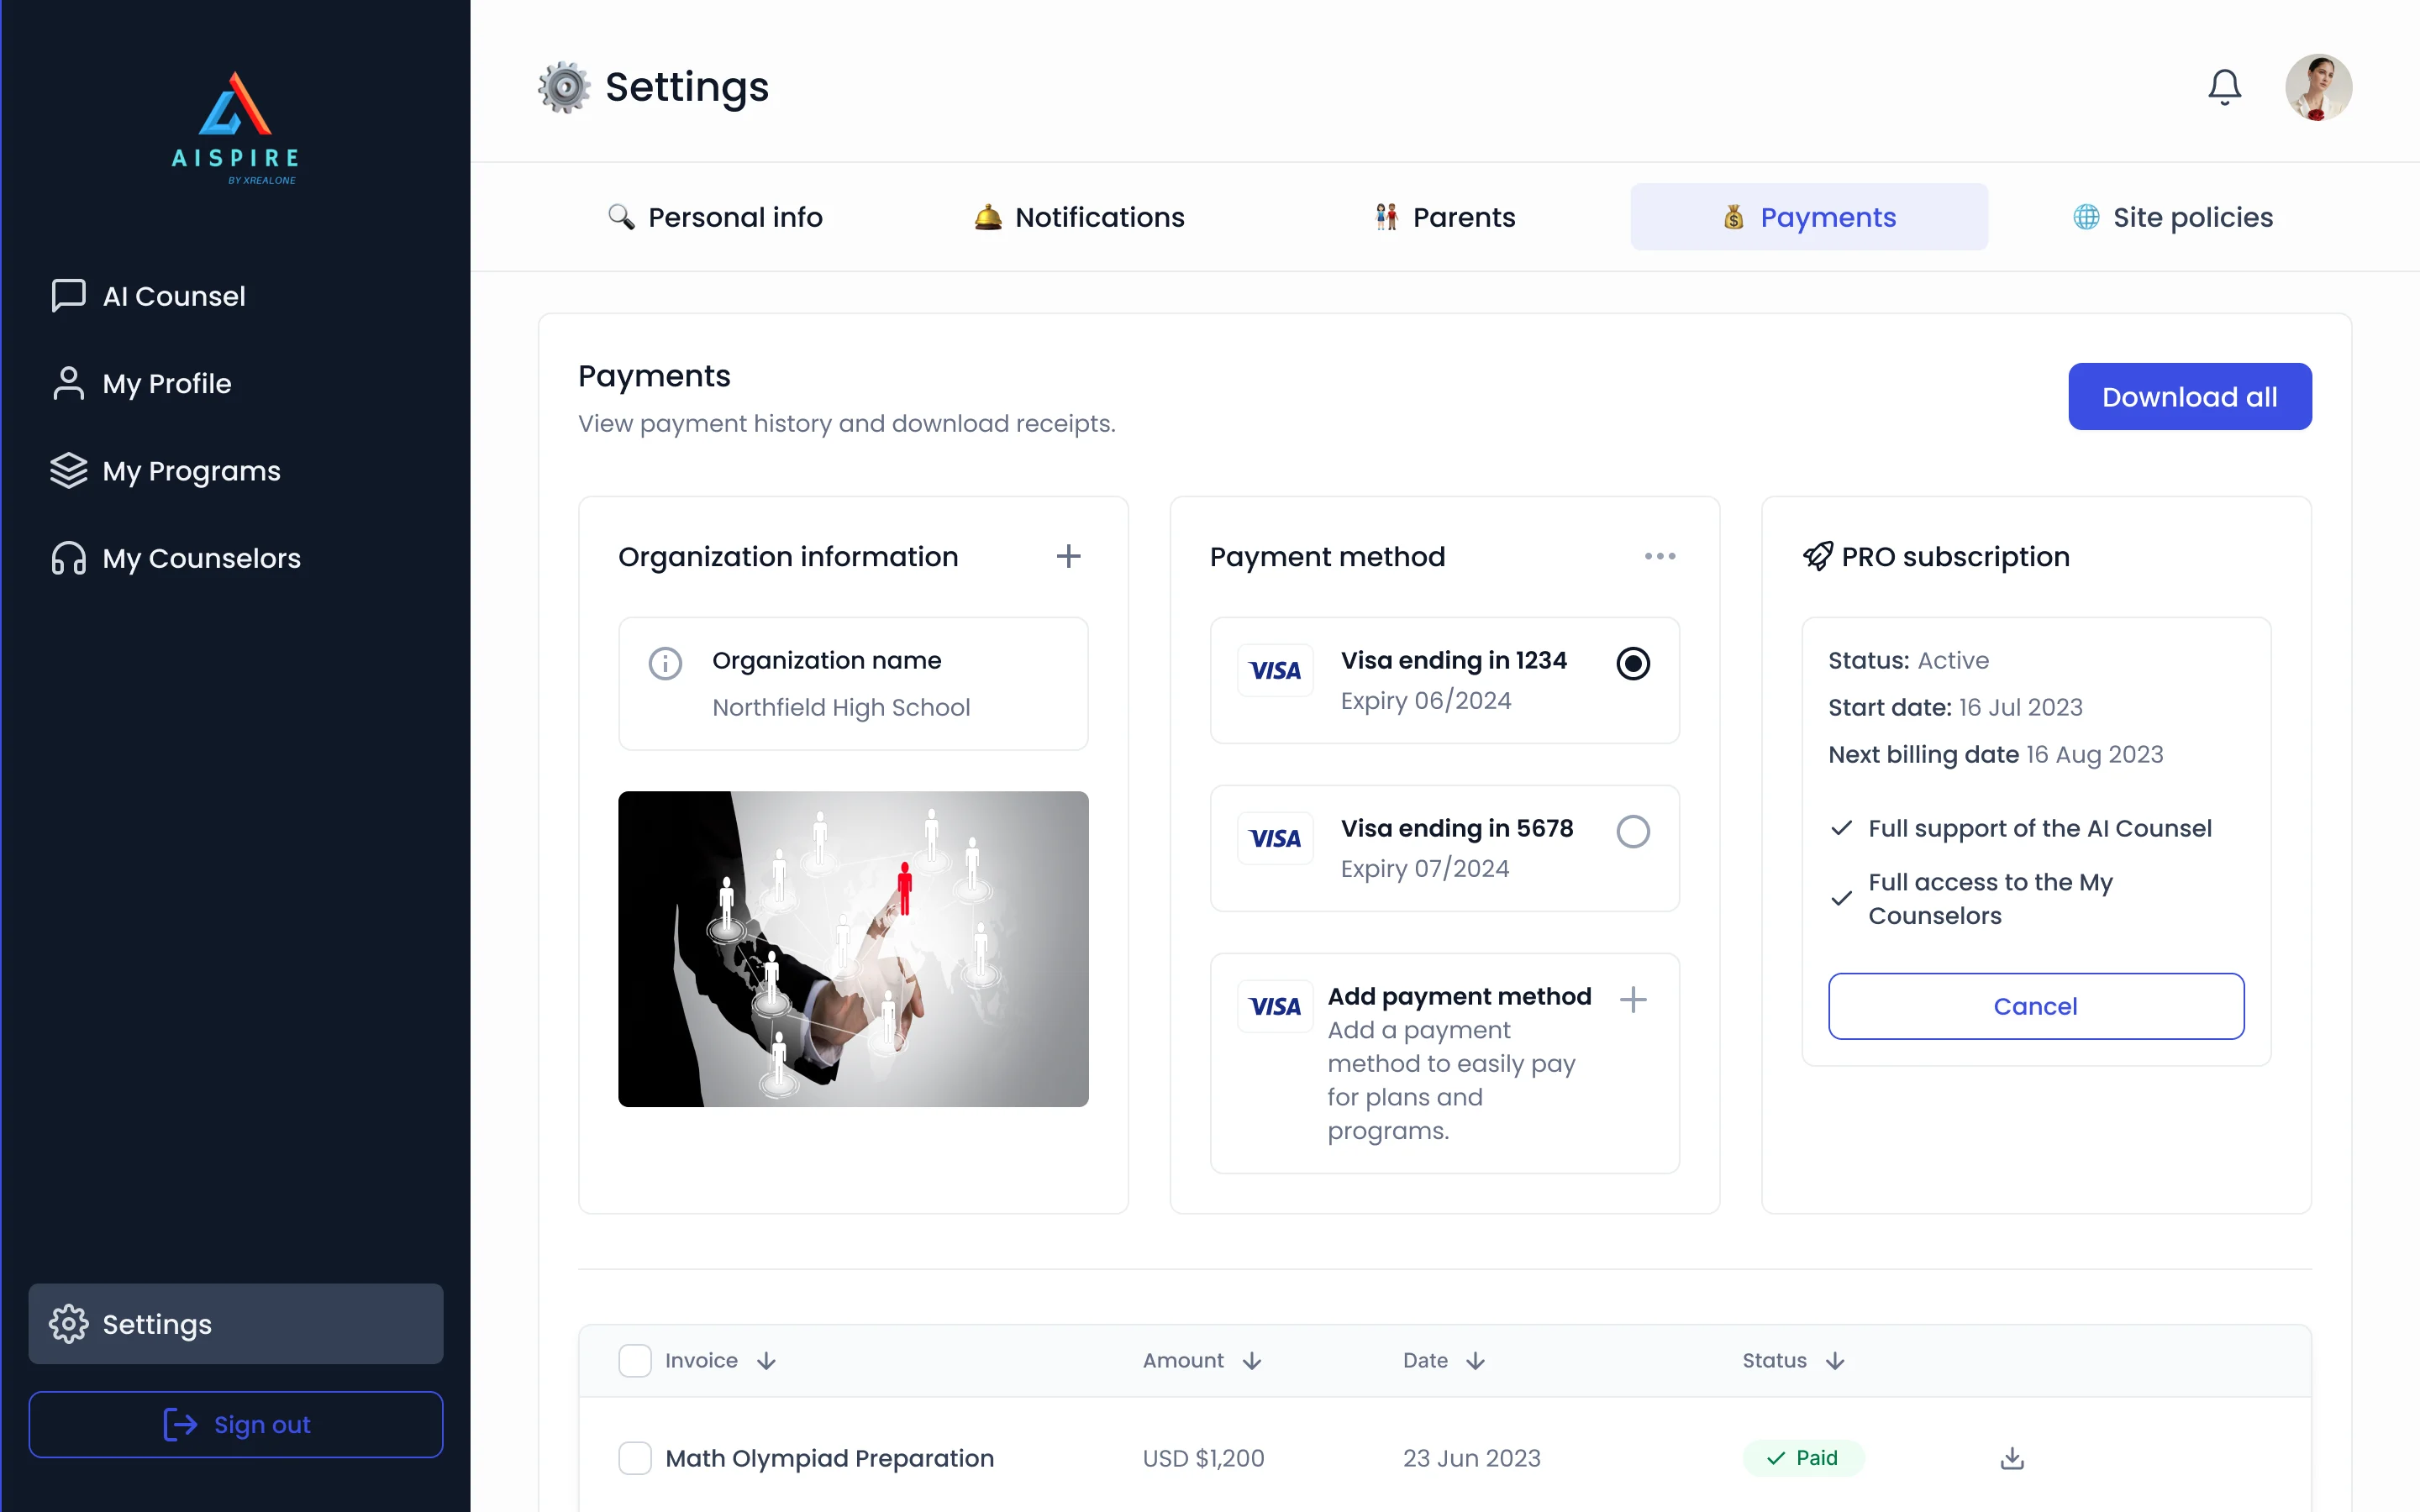This screenshot has height=1512, width=2420.
Task: Click the PRO subscription rocket icon
Action: tap(1817, 556)
